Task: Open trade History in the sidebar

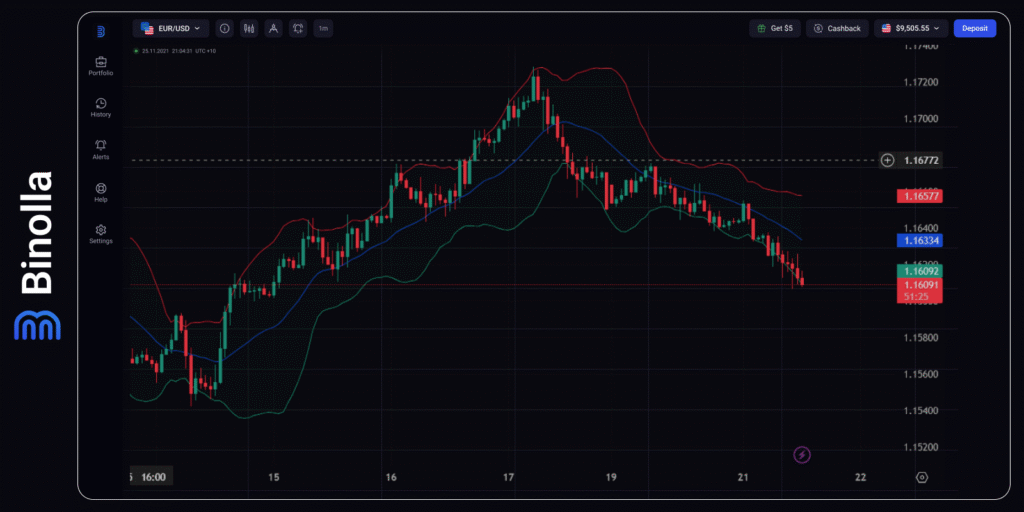Action: (x=100, y=107)
